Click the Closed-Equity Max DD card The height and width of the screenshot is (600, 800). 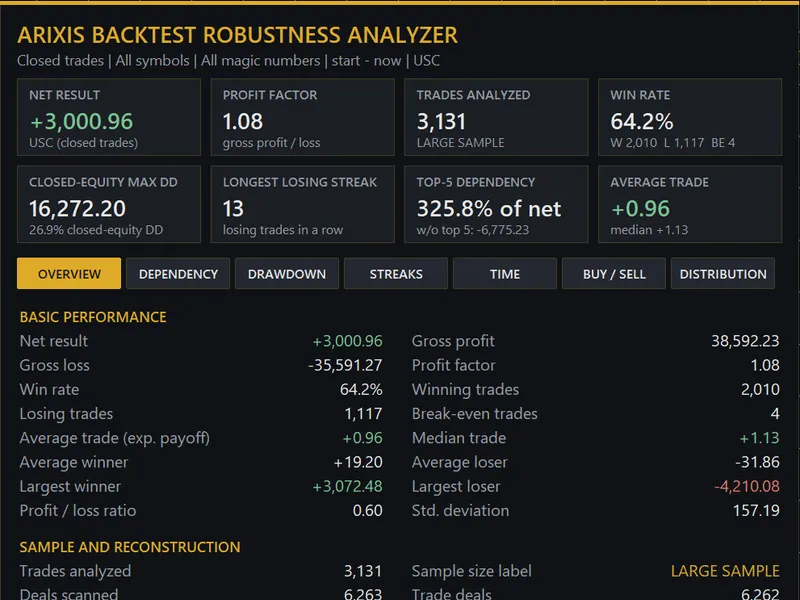click(109, 204)
